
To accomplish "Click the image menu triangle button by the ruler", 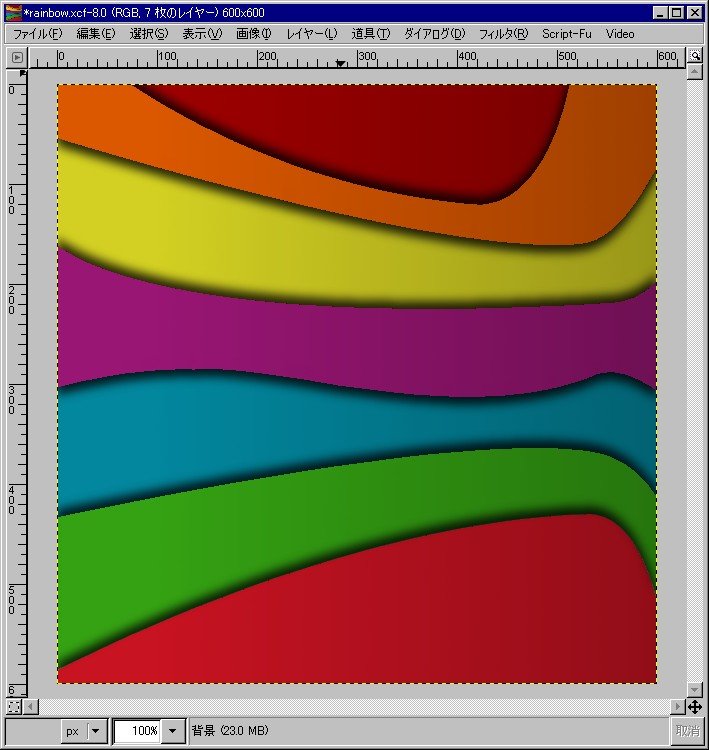I will pos(17,57).
